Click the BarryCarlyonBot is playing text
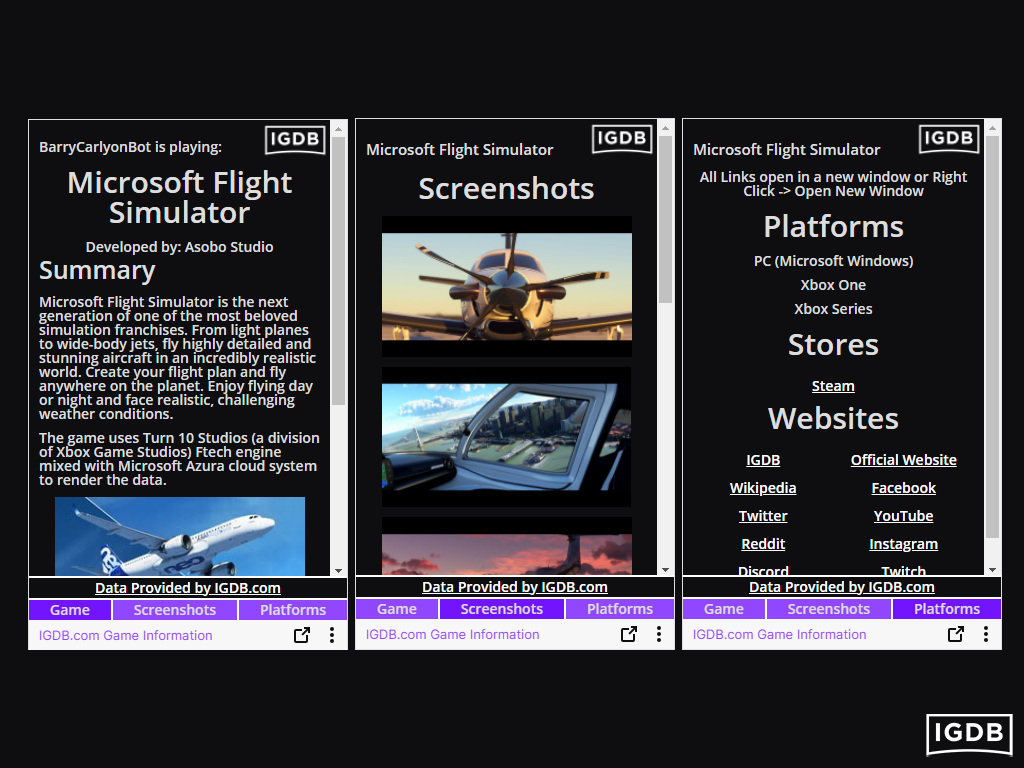Image resolution: width=1024 pixels, height=768 pixels. pyautogui.click(x=131, y=147)
